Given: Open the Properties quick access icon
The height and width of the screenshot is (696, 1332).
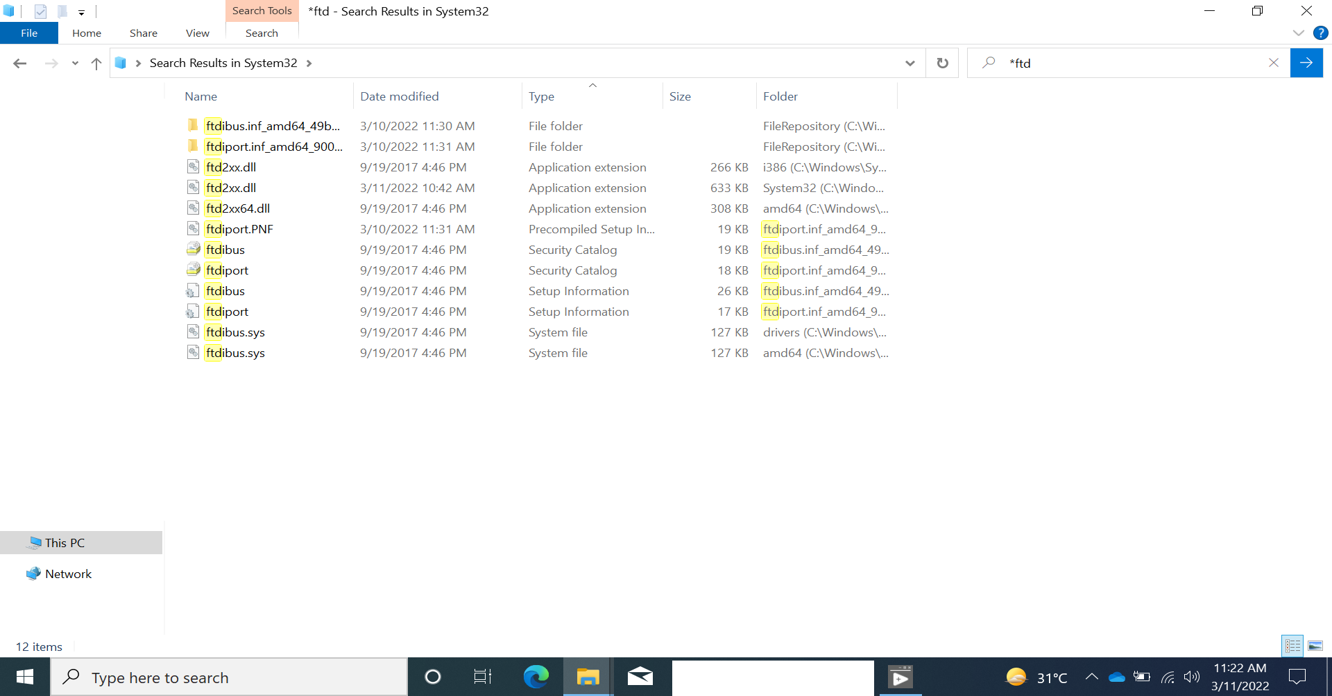Looking at the screenshot, I should coord(41,11).
